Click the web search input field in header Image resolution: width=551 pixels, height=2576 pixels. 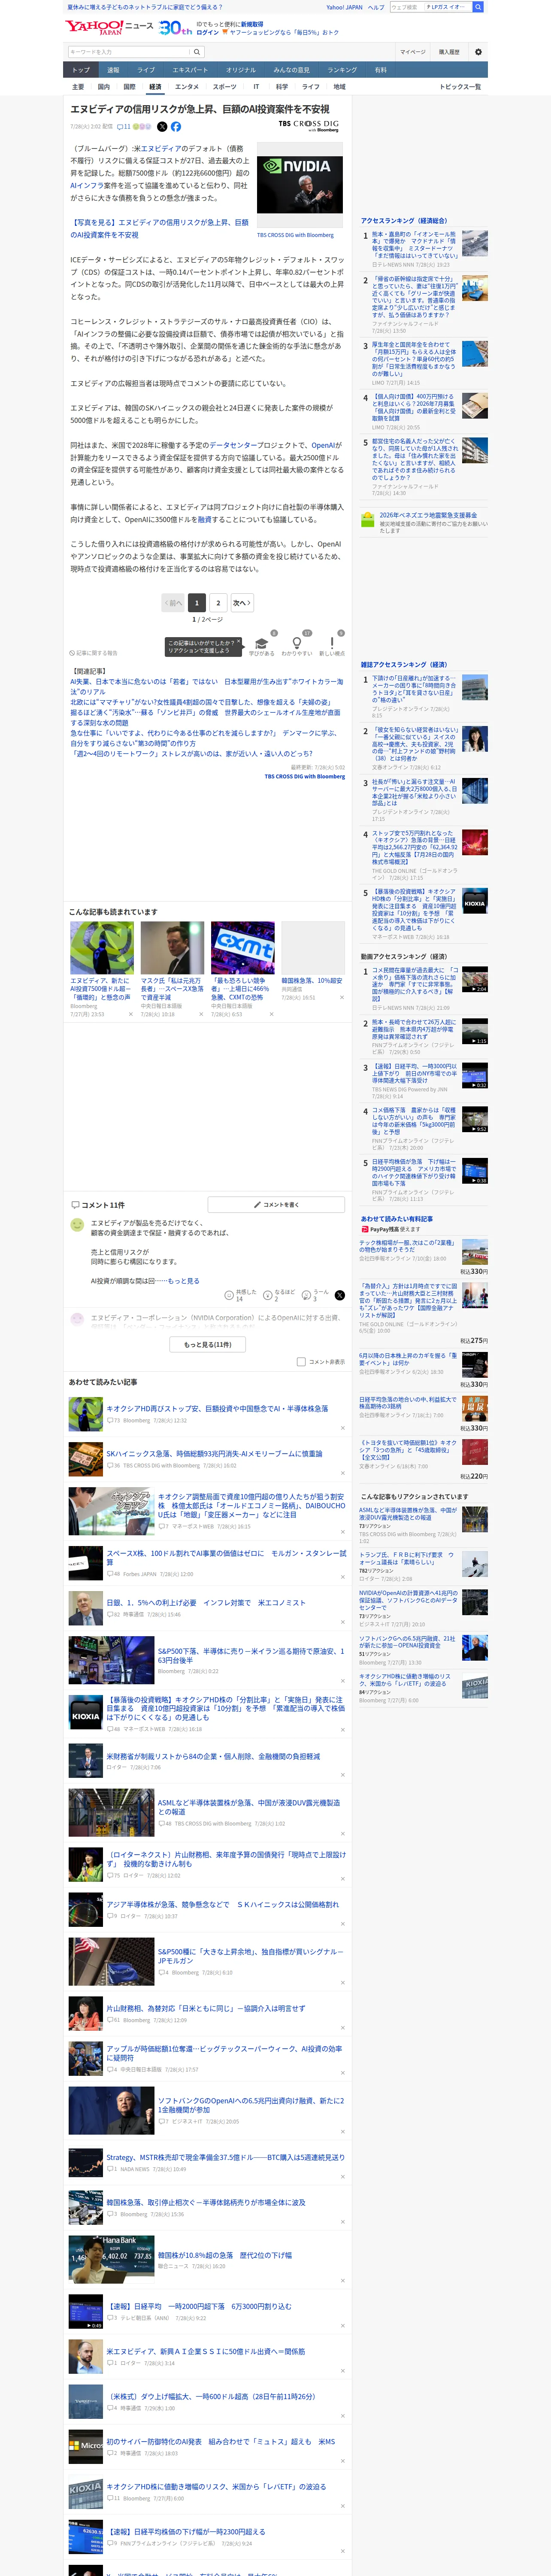tap(406, 7)
